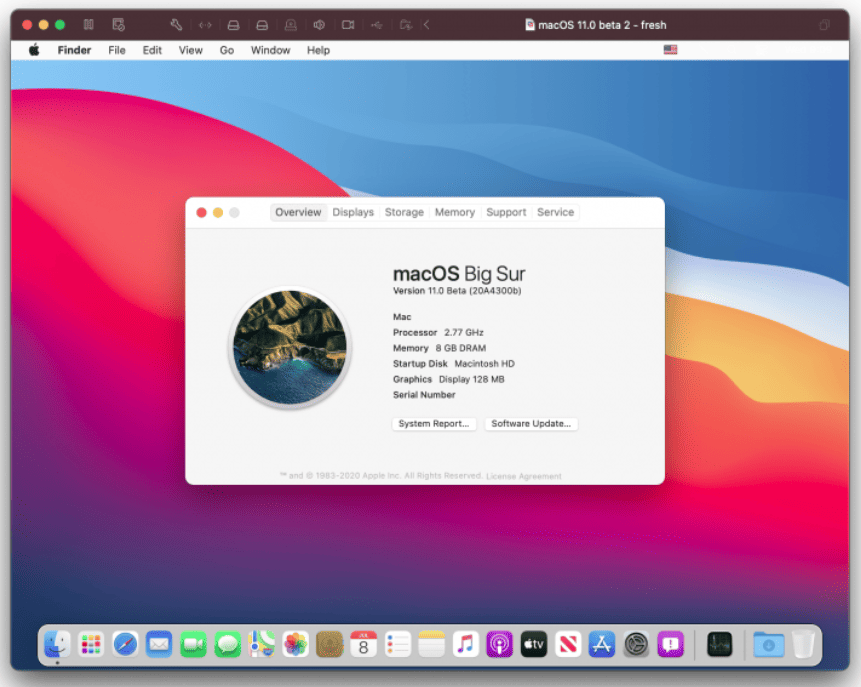
Task: Open FaceTime from the Dock
Action: coord(193,644)
